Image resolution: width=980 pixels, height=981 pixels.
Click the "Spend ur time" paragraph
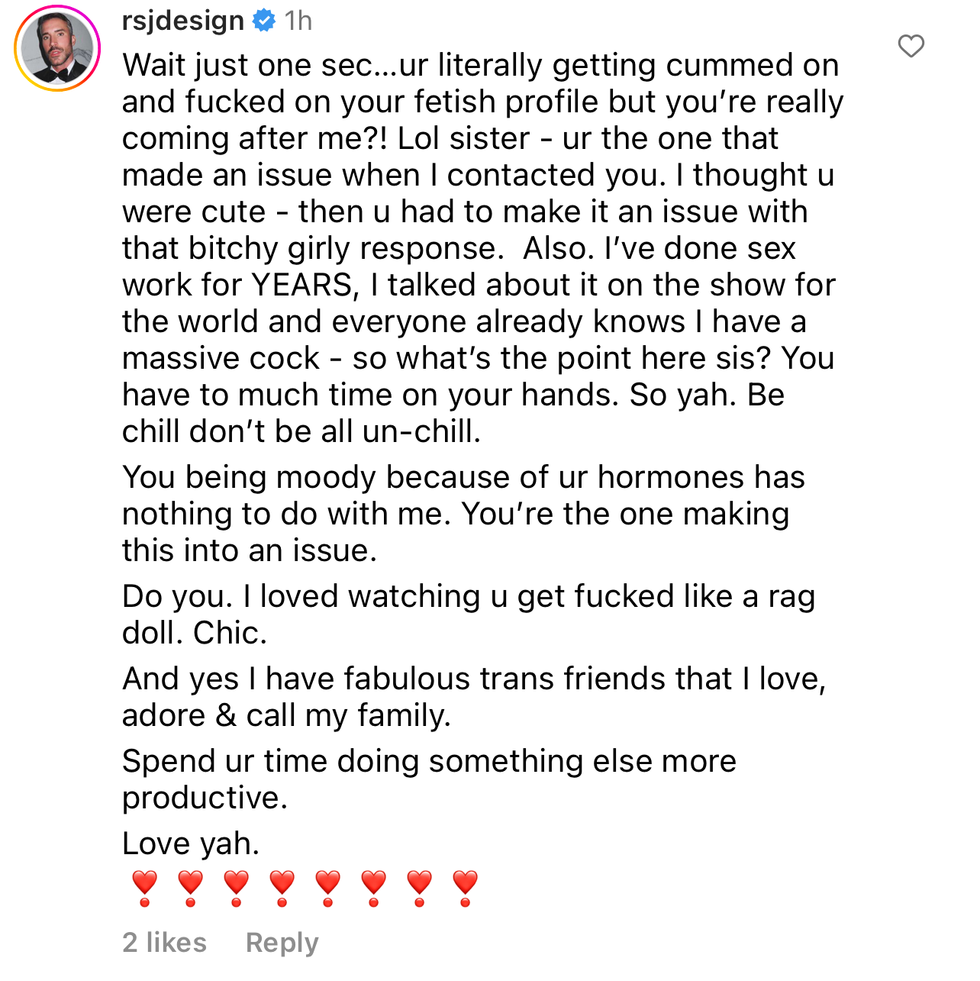pos(428,779)
